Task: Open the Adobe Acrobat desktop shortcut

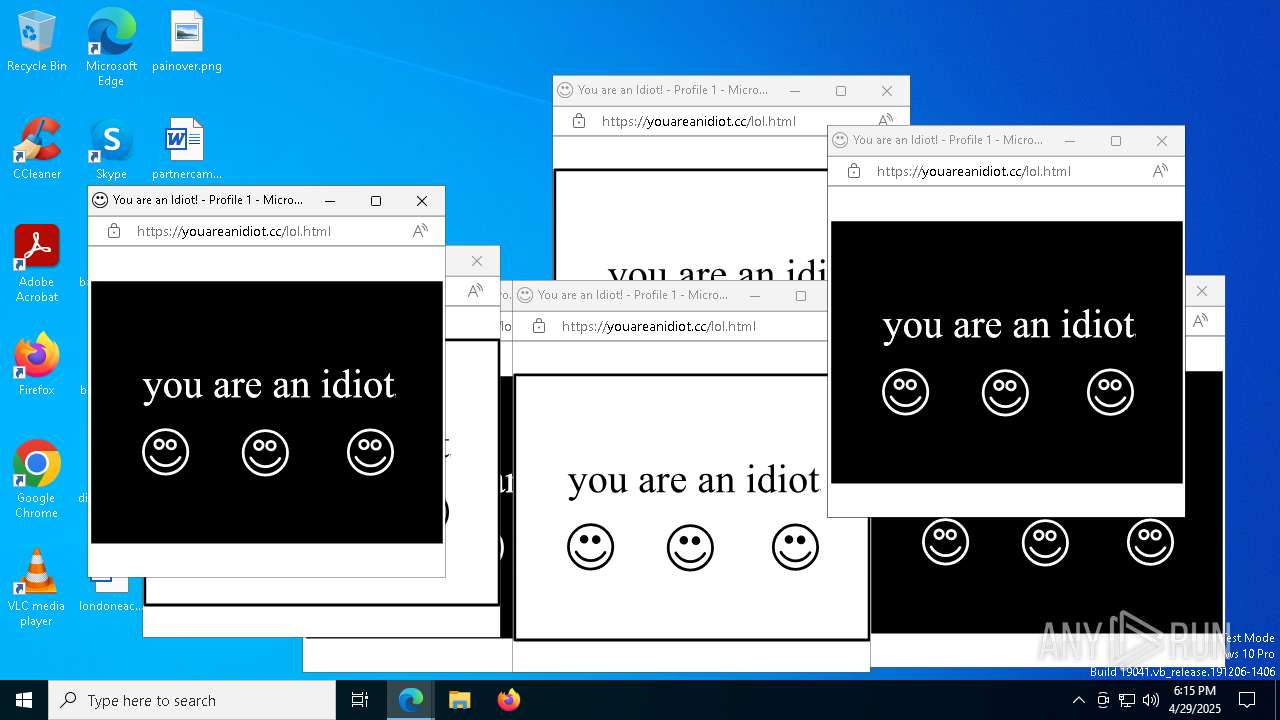Action: click(37, 264)
